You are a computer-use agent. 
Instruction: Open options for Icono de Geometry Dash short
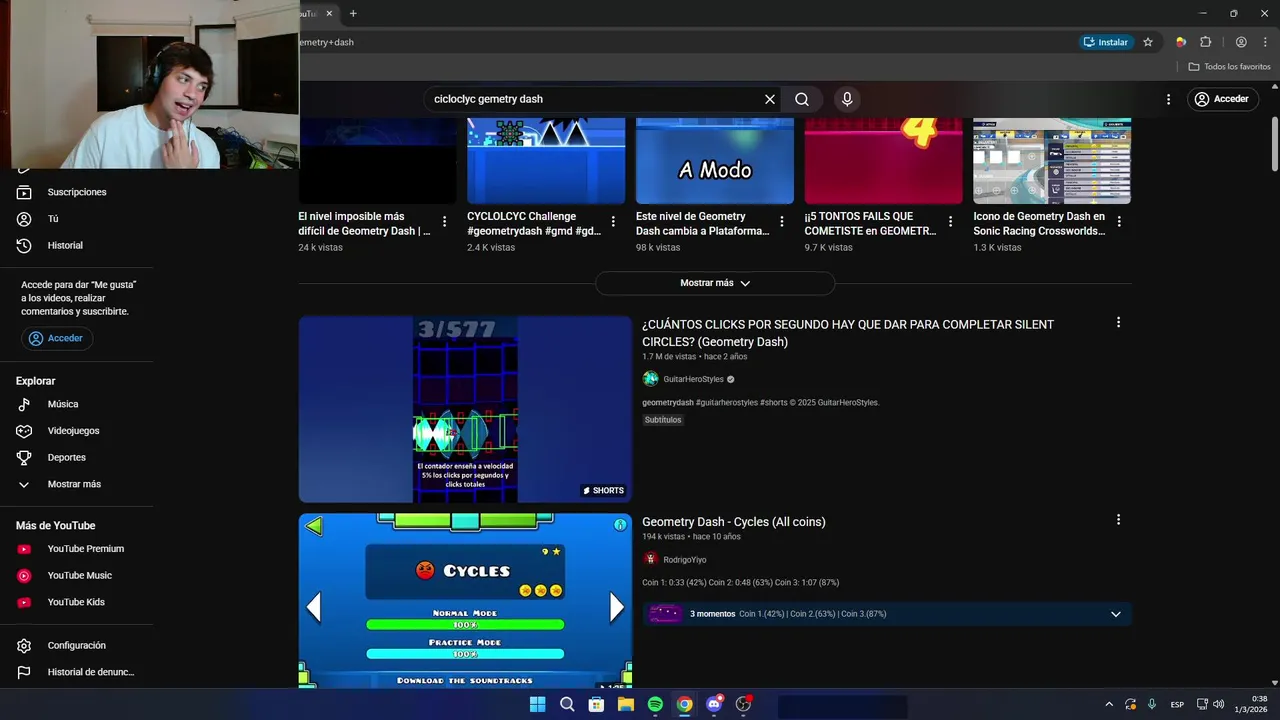tap(1119, 222)
